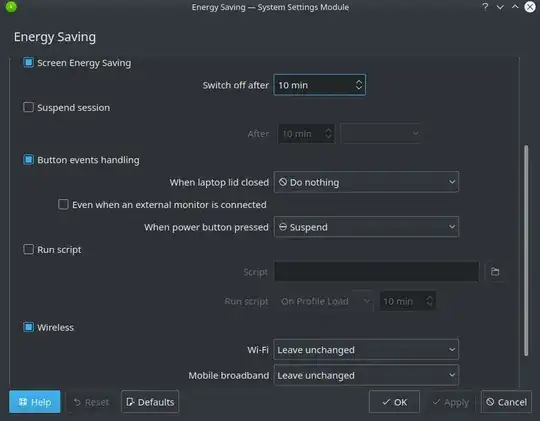Click the Script path input field
The height and width of the screenshot is (421, 540).
point(376,272)
